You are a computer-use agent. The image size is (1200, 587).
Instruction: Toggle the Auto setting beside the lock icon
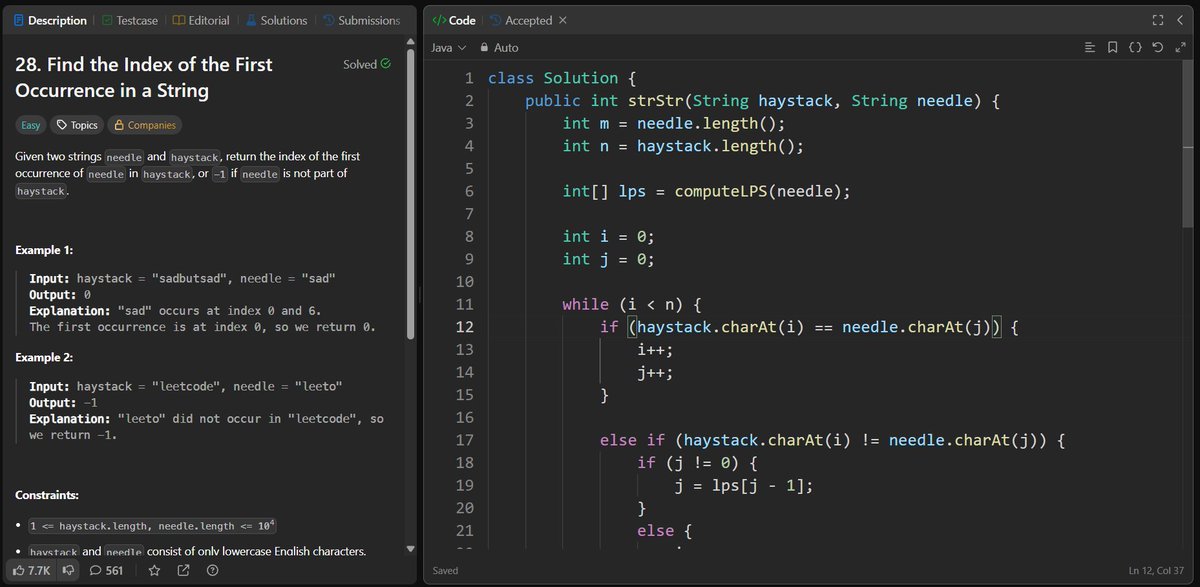tap(498, 47)
